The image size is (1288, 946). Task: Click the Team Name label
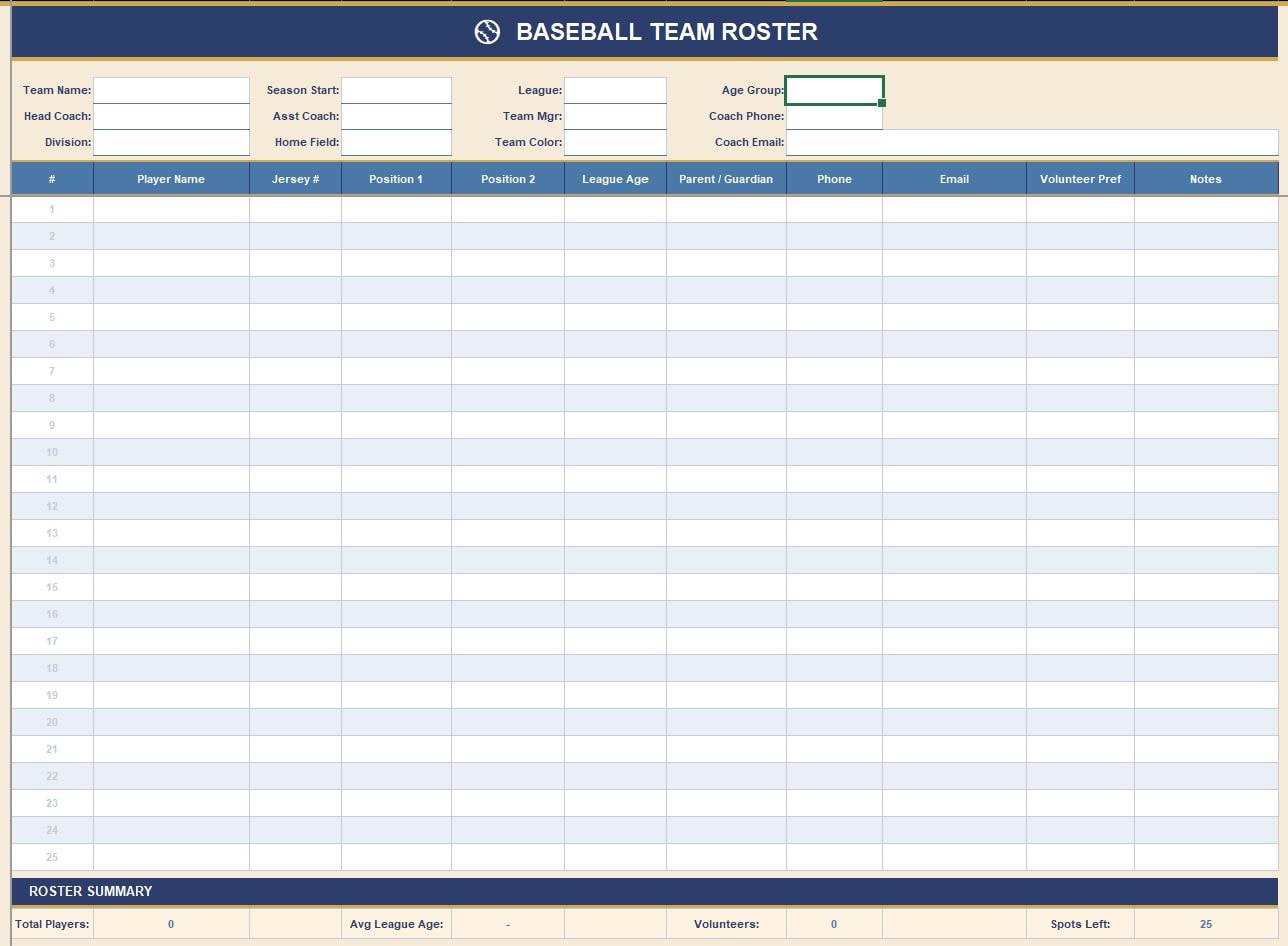coord(57,90)
